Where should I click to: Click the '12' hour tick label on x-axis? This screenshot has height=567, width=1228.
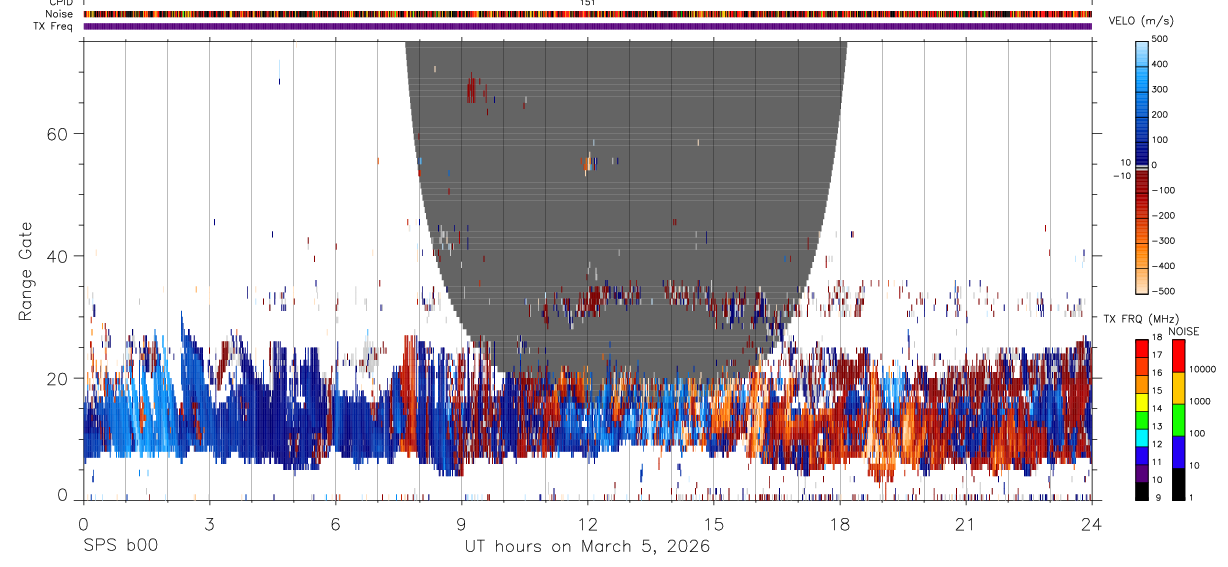pyautogui.click(x=587, y=524)
